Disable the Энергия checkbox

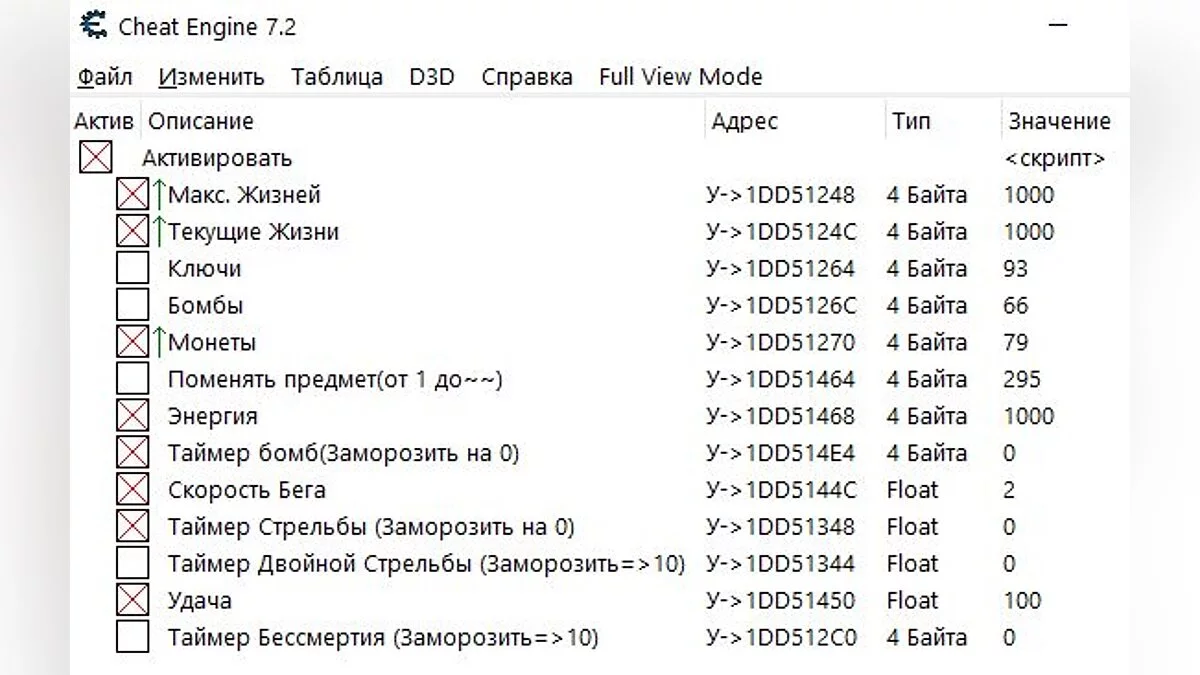[132, 416]
